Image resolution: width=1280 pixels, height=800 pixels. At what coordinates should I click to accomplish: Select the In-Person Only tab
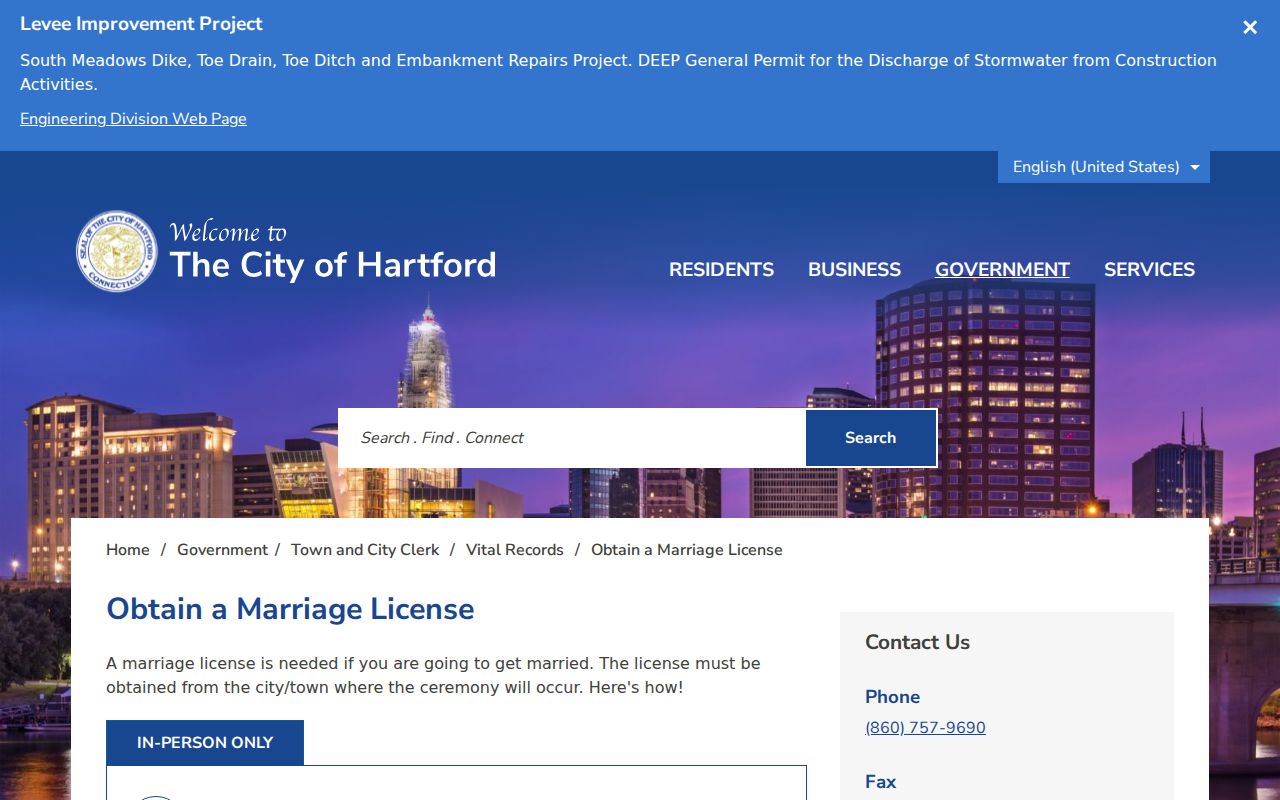coord(205,743)
